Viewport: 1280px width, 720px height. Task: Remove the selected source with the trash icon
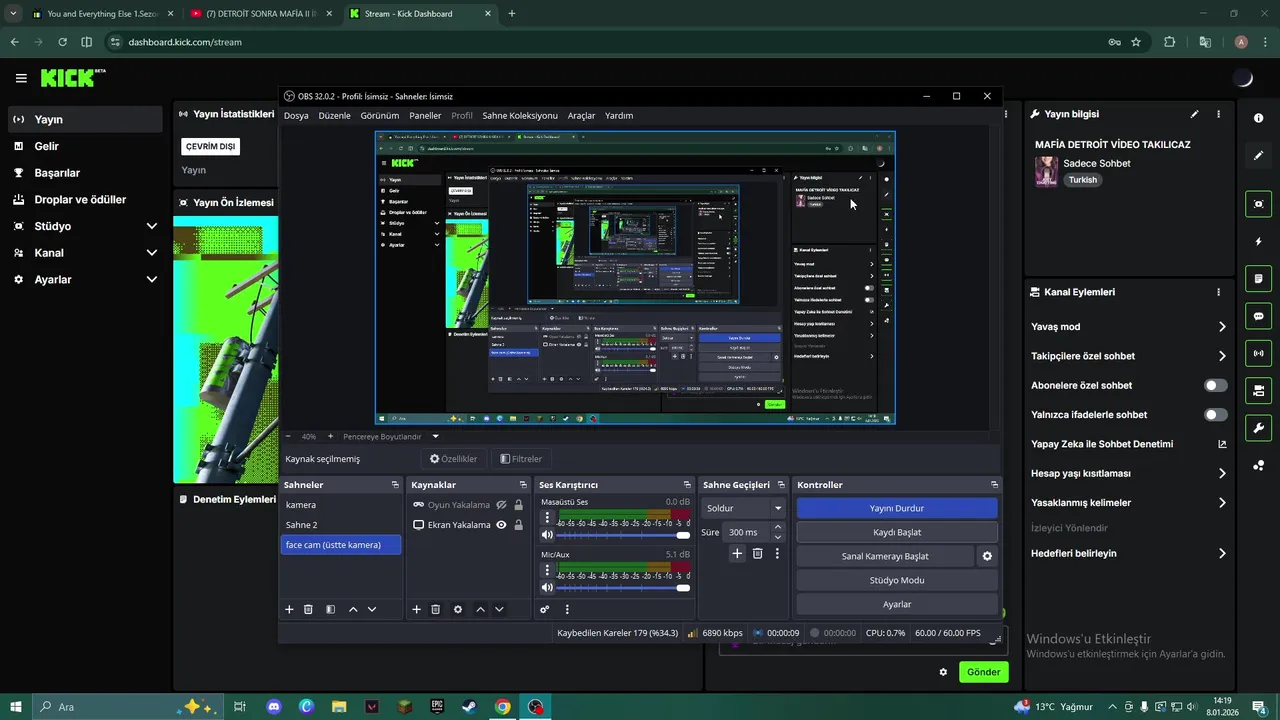coord(435,609)
